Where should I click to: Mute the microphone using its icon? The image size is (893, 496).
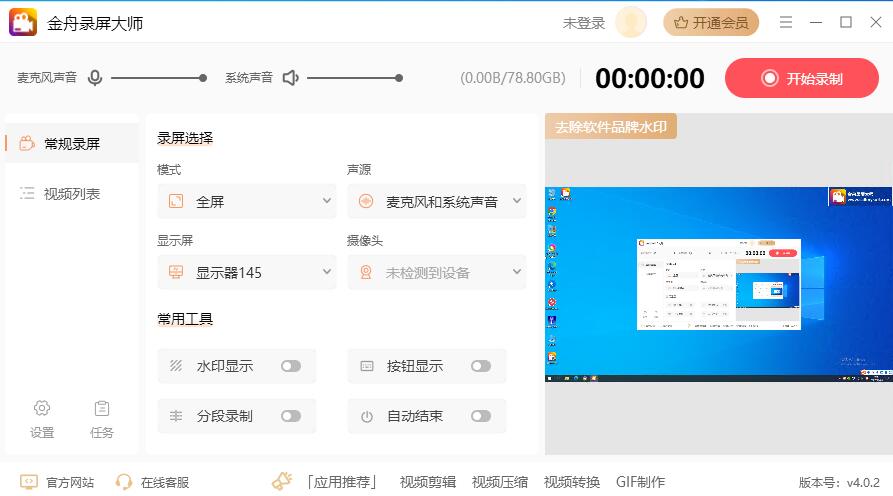coord(95,78)
